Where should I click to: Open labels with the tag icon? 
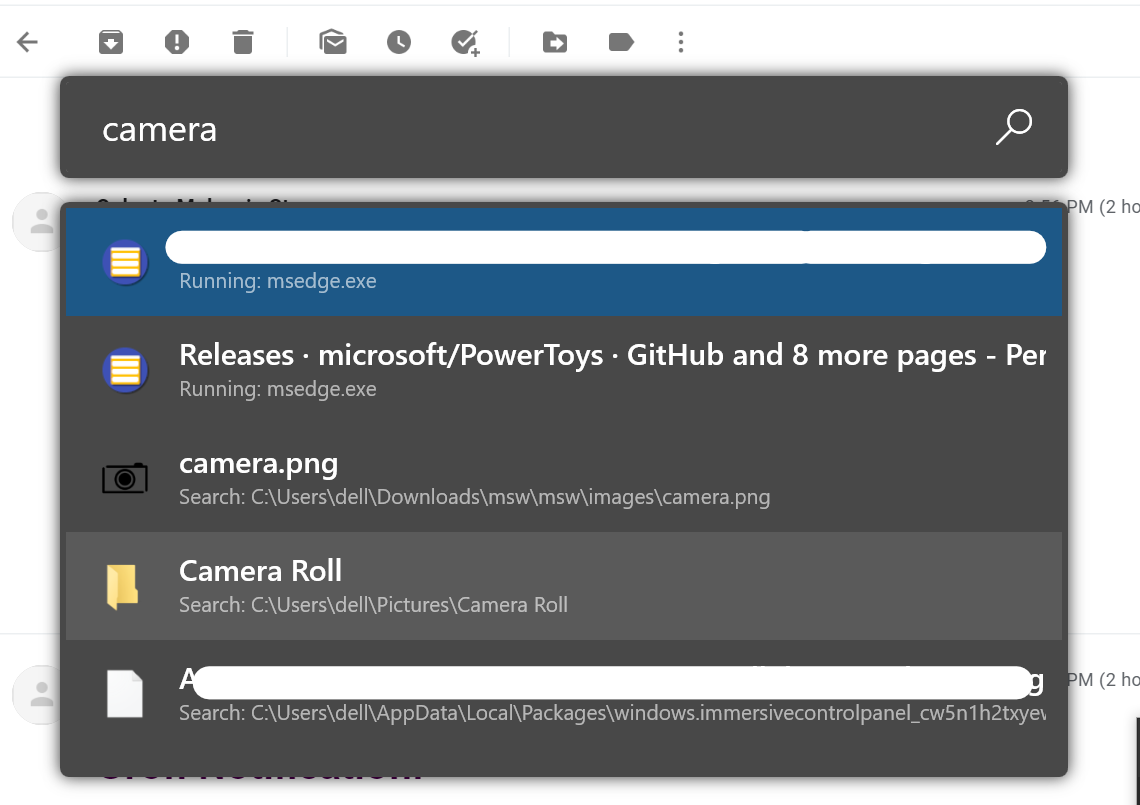coord(621,42)
